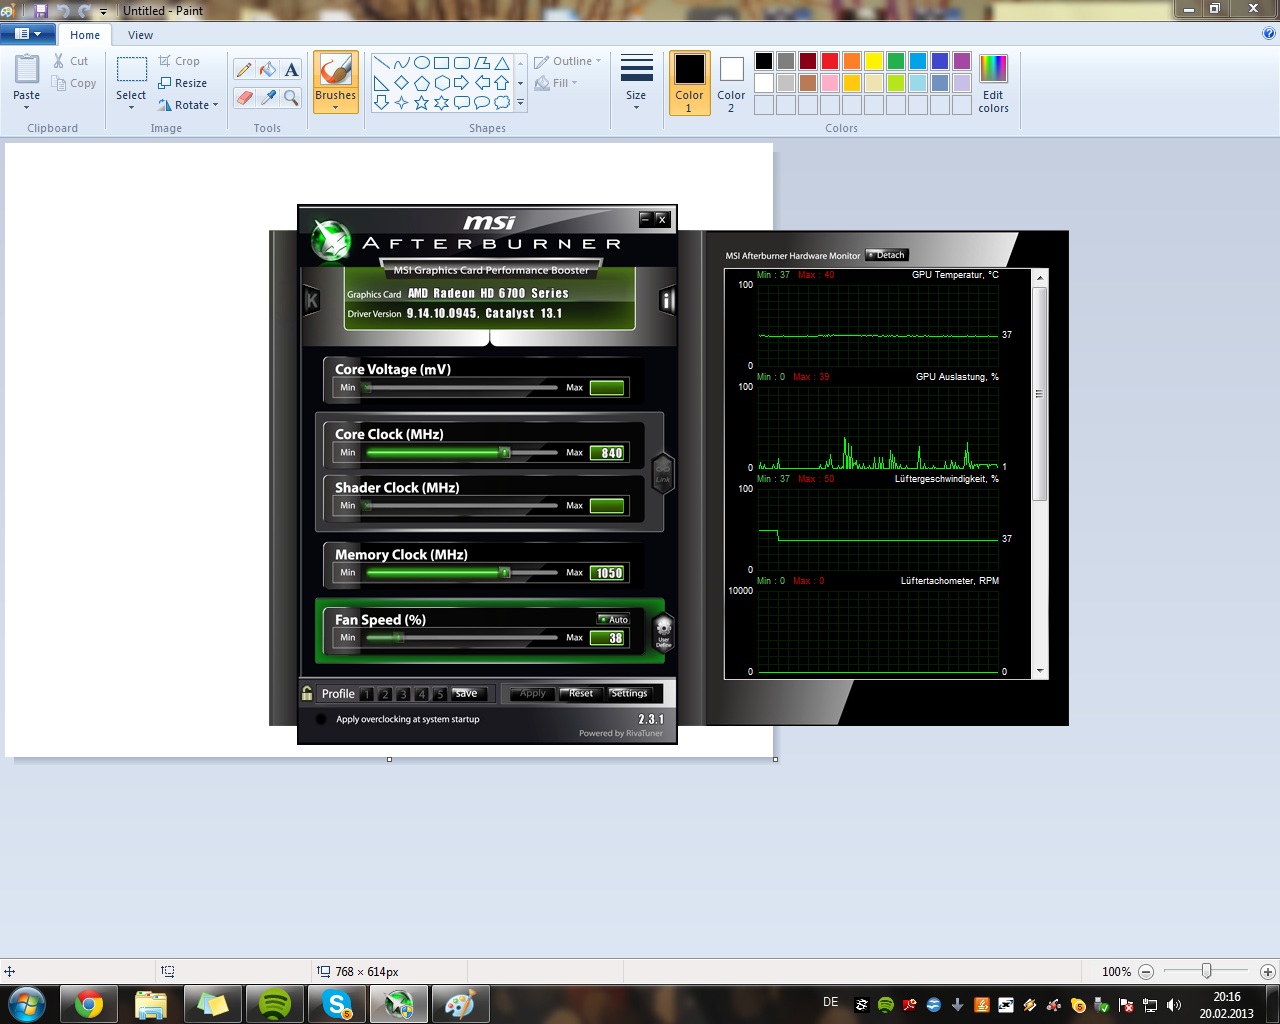
Task: Click the Edit colors button
Action: click(993, 83)
